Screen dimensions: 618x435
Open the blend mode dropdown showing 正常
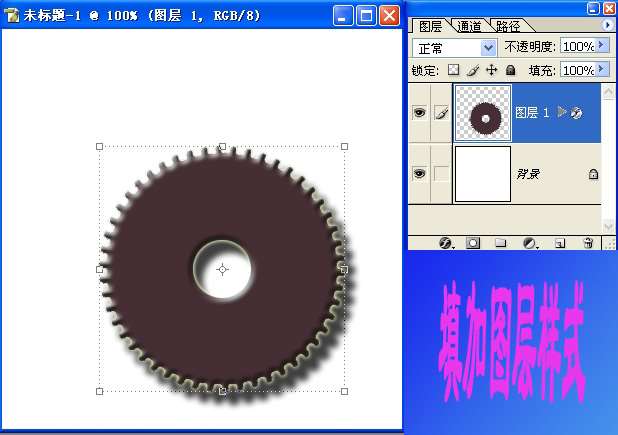(455, 48)
